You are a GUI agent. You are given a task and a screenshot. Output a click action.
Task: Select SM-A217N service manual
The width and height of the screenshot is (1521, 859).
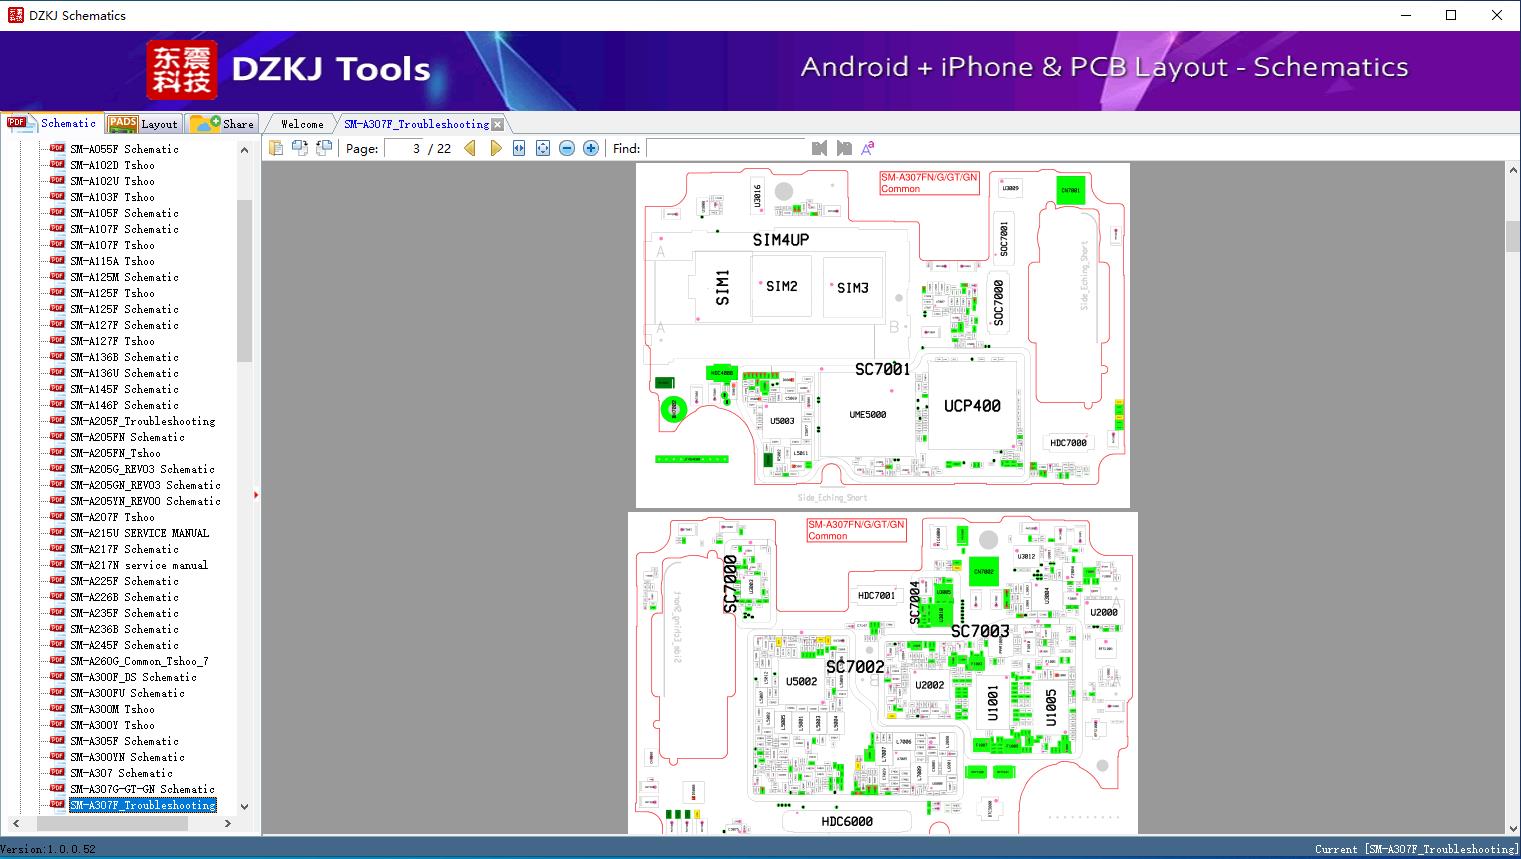click(139, 565)
